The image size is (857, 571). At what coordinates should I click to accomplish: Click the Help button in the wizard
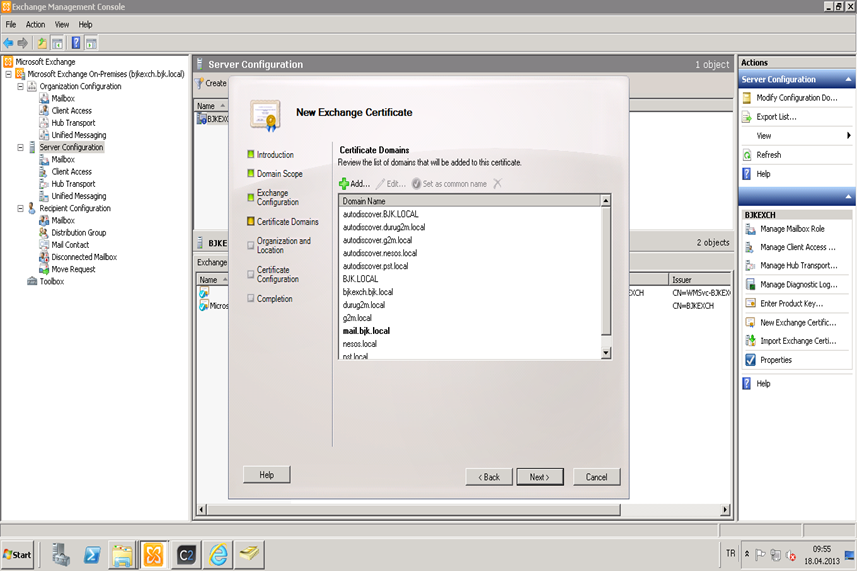(x=267, y=475)
